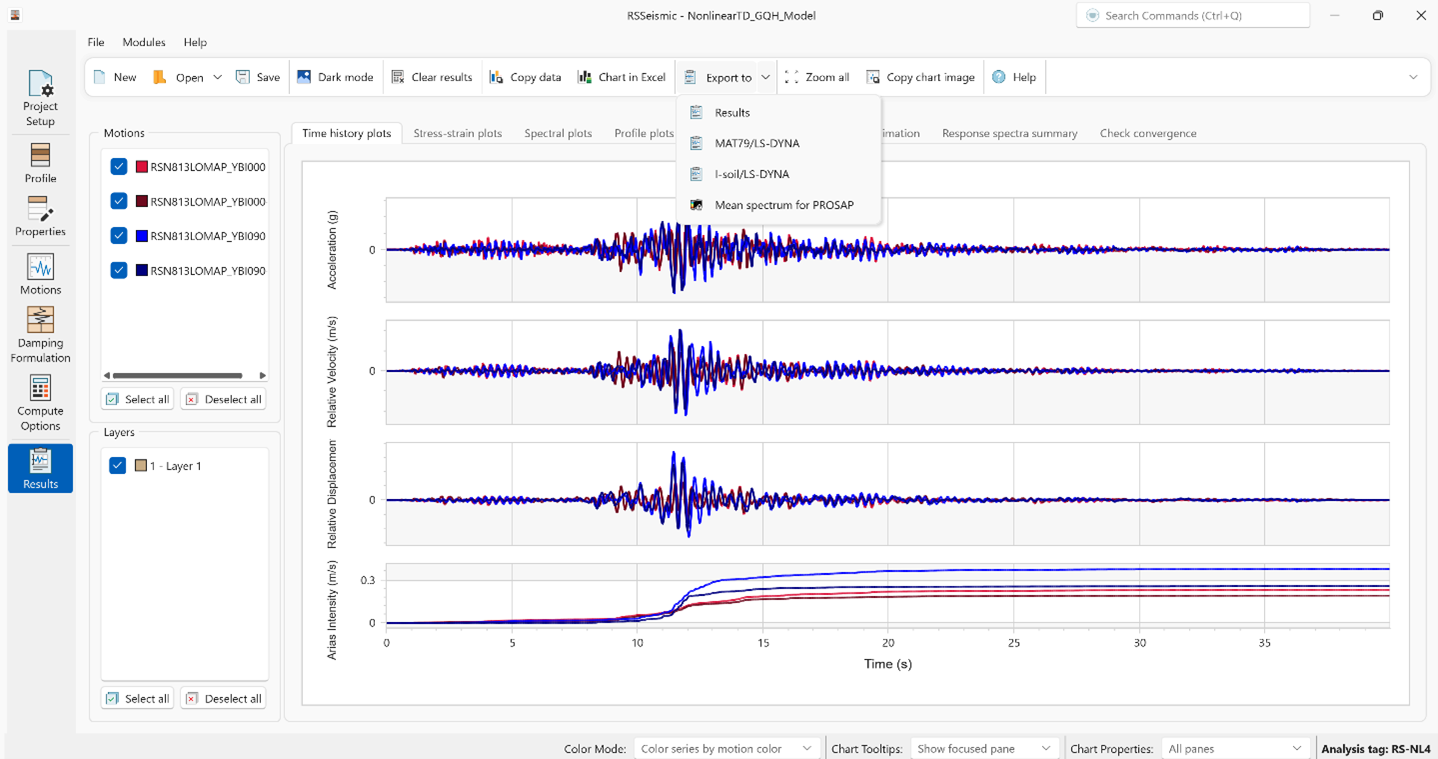Click Select all under Layers list

coord(137,699)
